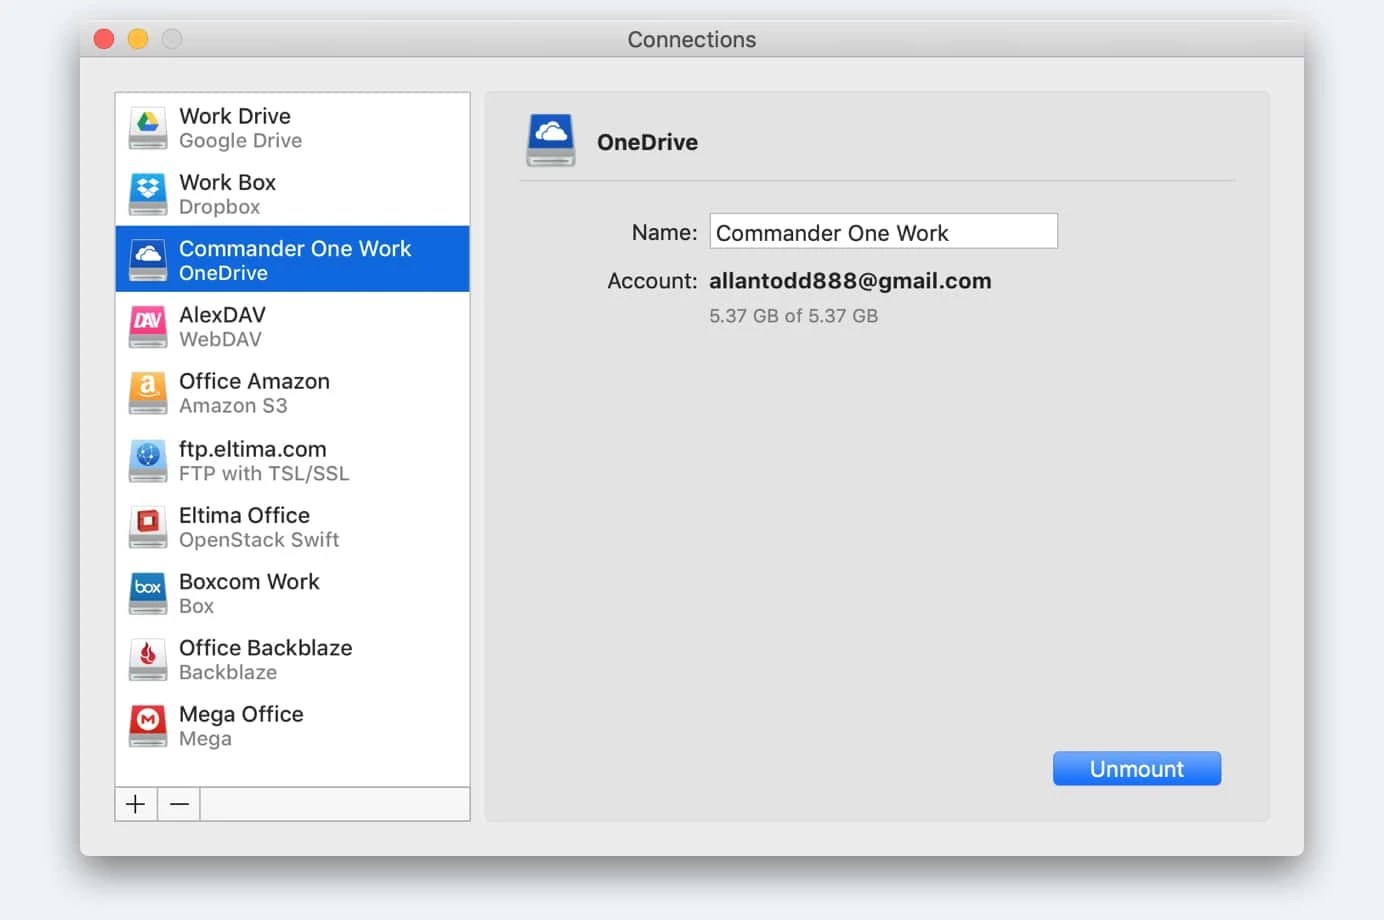Screen dimensions: 1384x920
Task: Click the OneDrive icon for Commander One Work
Action: pos(148,260)
